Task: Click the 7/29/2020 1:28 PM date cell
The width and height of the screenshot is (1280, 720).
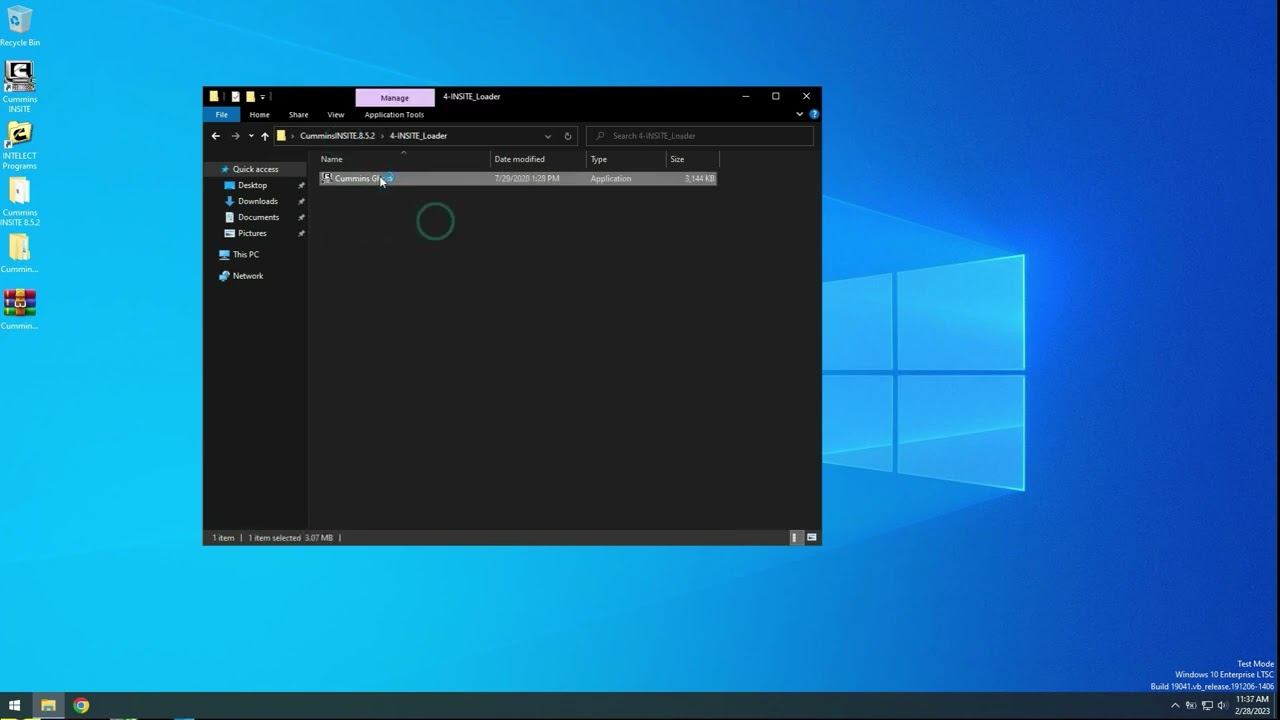Action: click(x=527, y=178)
